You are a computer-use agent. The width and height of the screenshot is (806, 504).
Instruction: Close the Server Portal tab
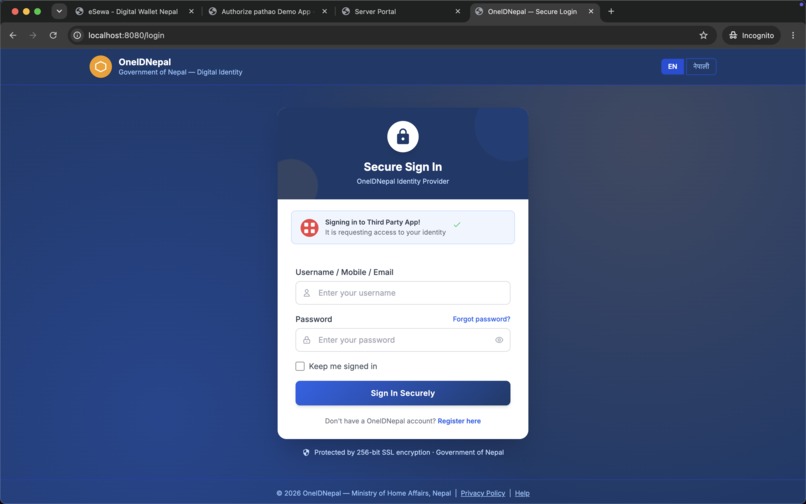point(457,11)
